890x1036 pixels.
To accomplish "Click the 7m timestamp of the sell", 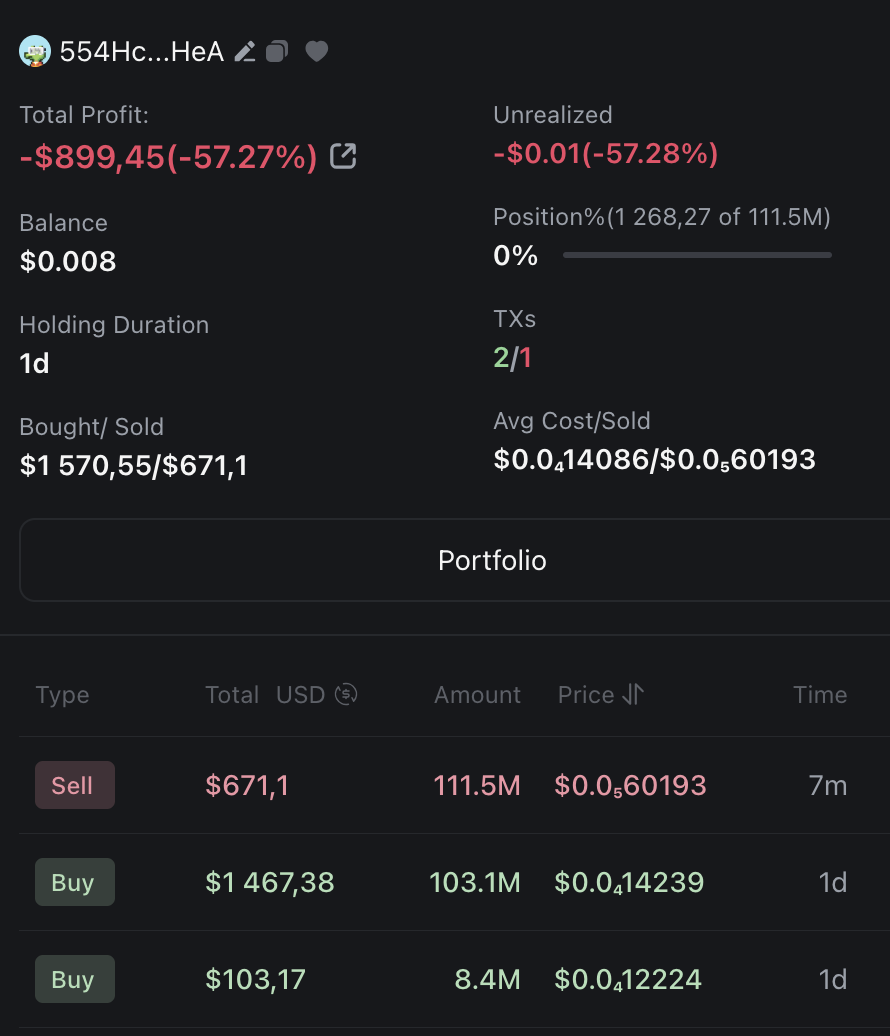I will click(x=828, y=786).
